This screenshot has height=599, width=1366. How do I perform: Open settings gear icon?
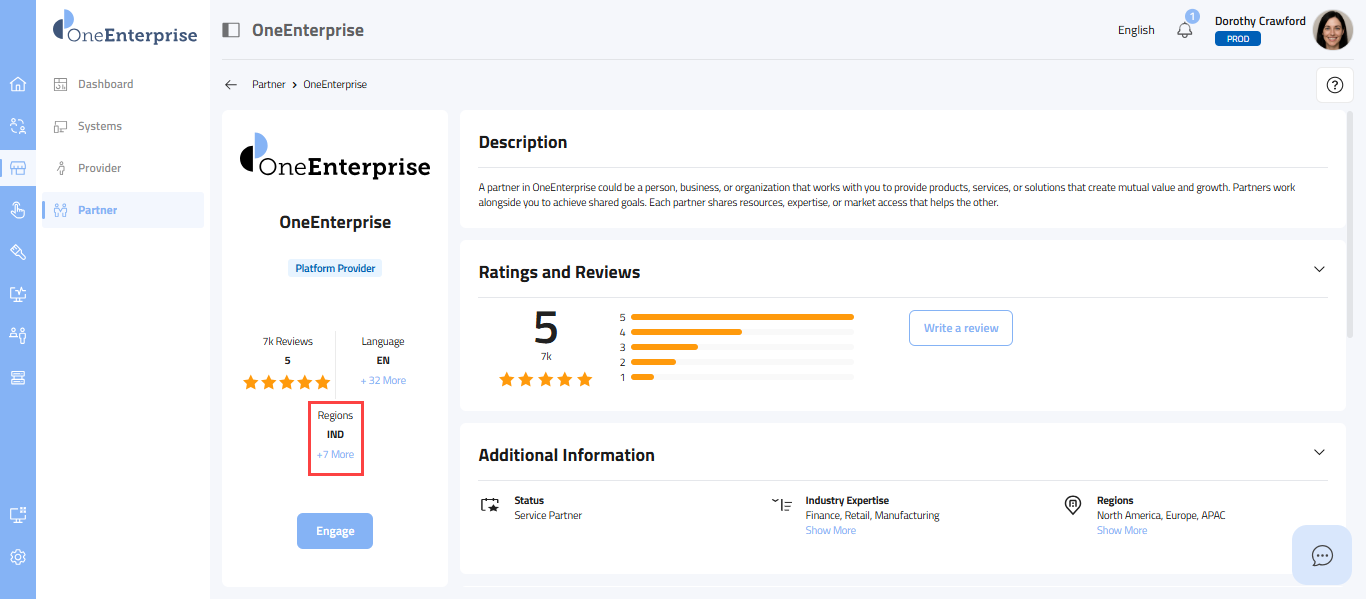coord(18,557)
